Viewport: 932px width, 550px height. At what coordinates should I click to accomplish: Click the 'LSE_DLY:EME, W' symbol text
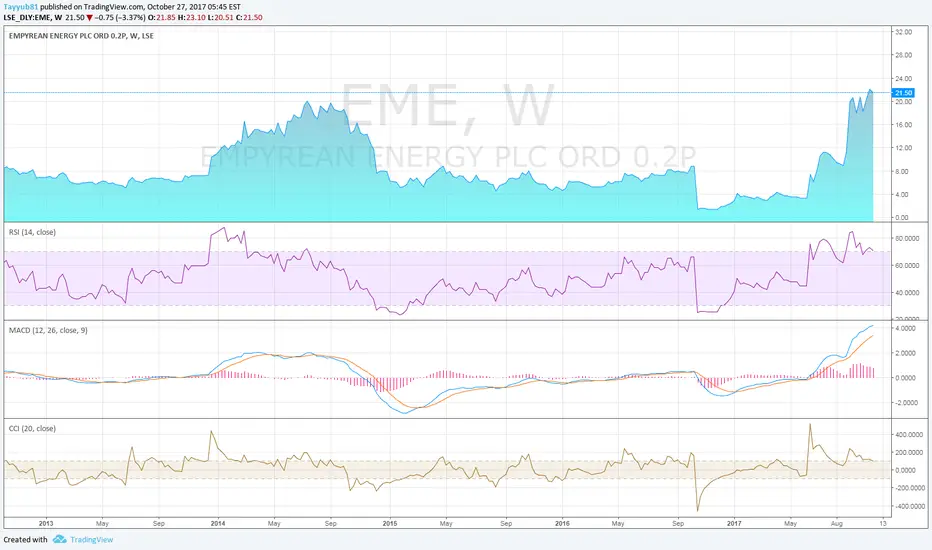(x=33, y=18)
